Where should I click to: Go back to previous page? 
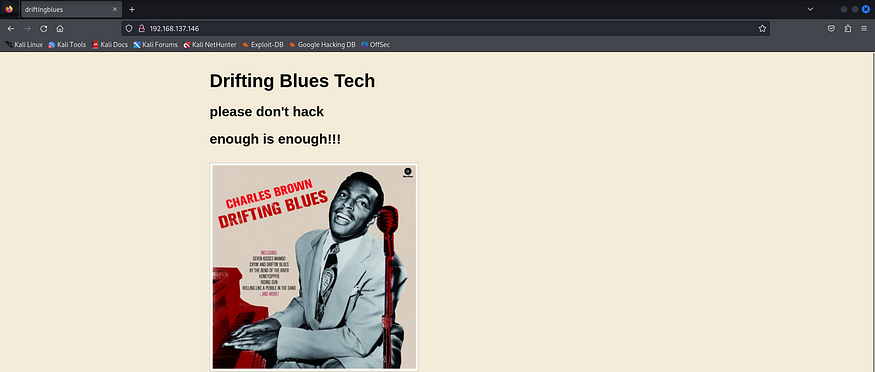point(11,28)
